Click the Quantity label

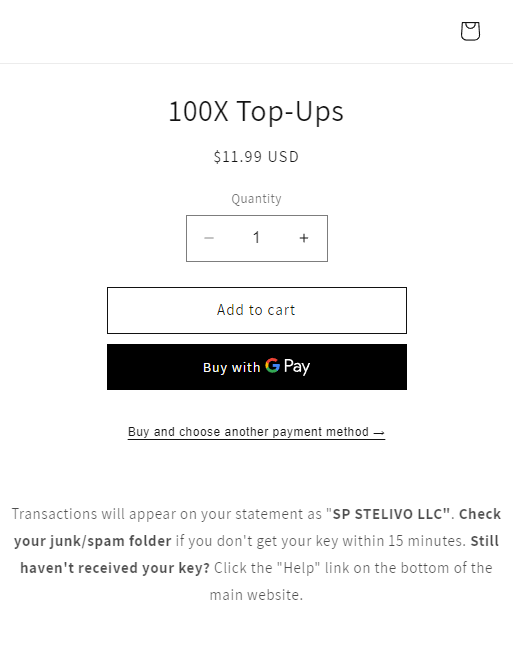tap(256, 198)
